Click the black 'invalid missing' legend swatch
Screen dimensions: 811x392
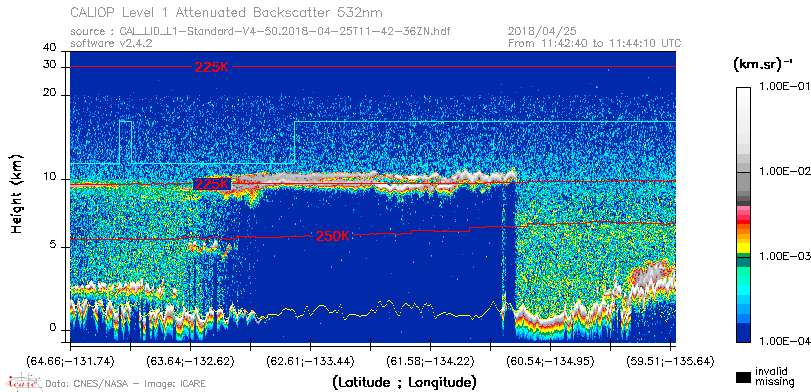tap(744, 377)
